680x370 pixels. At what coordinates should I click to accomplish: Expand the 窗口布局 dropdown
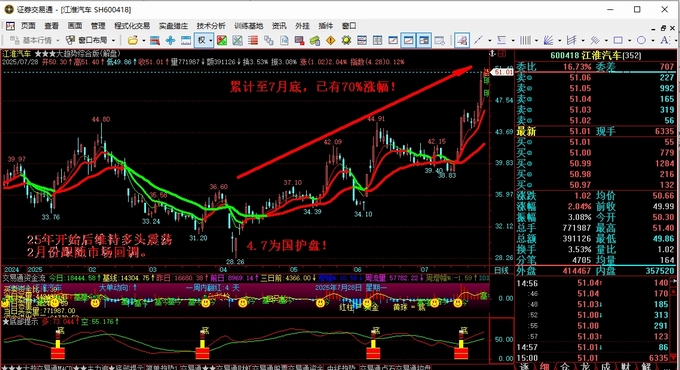(114, 40)
